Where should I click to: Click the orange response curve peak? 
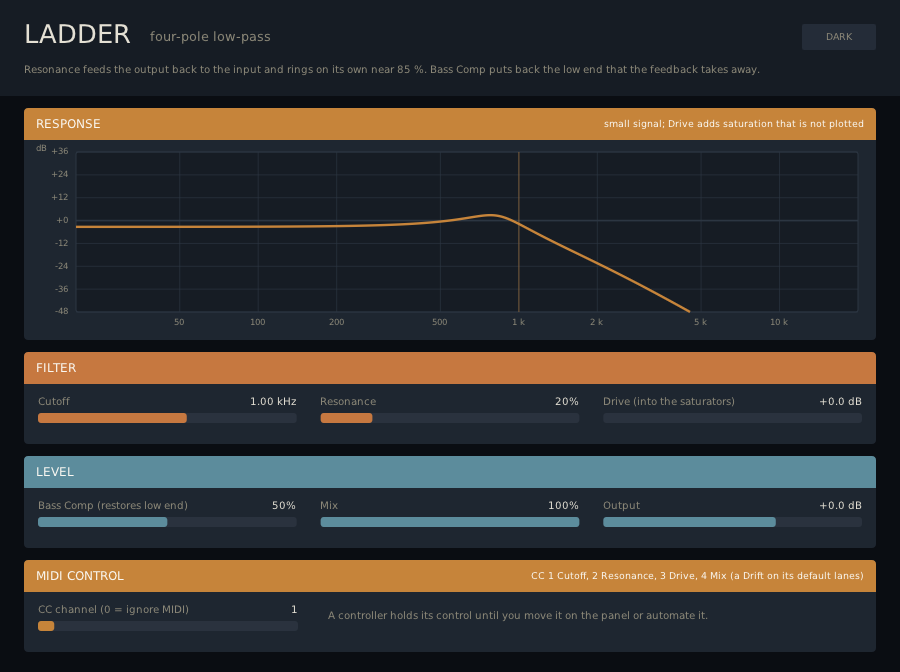coord(491,215)
